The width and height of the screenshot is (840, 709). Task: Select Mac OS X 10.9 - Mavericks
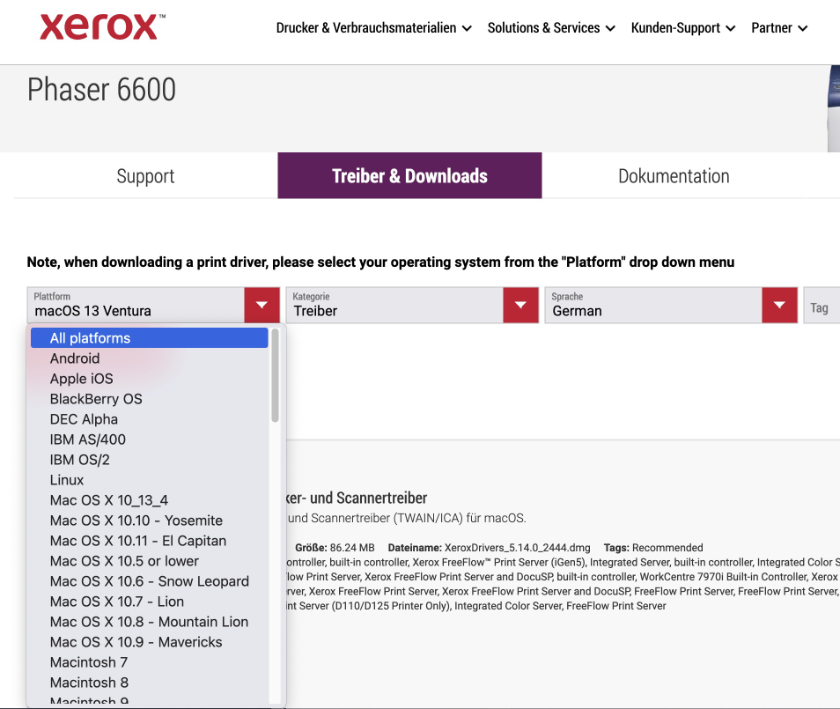(x=149, y=642)
